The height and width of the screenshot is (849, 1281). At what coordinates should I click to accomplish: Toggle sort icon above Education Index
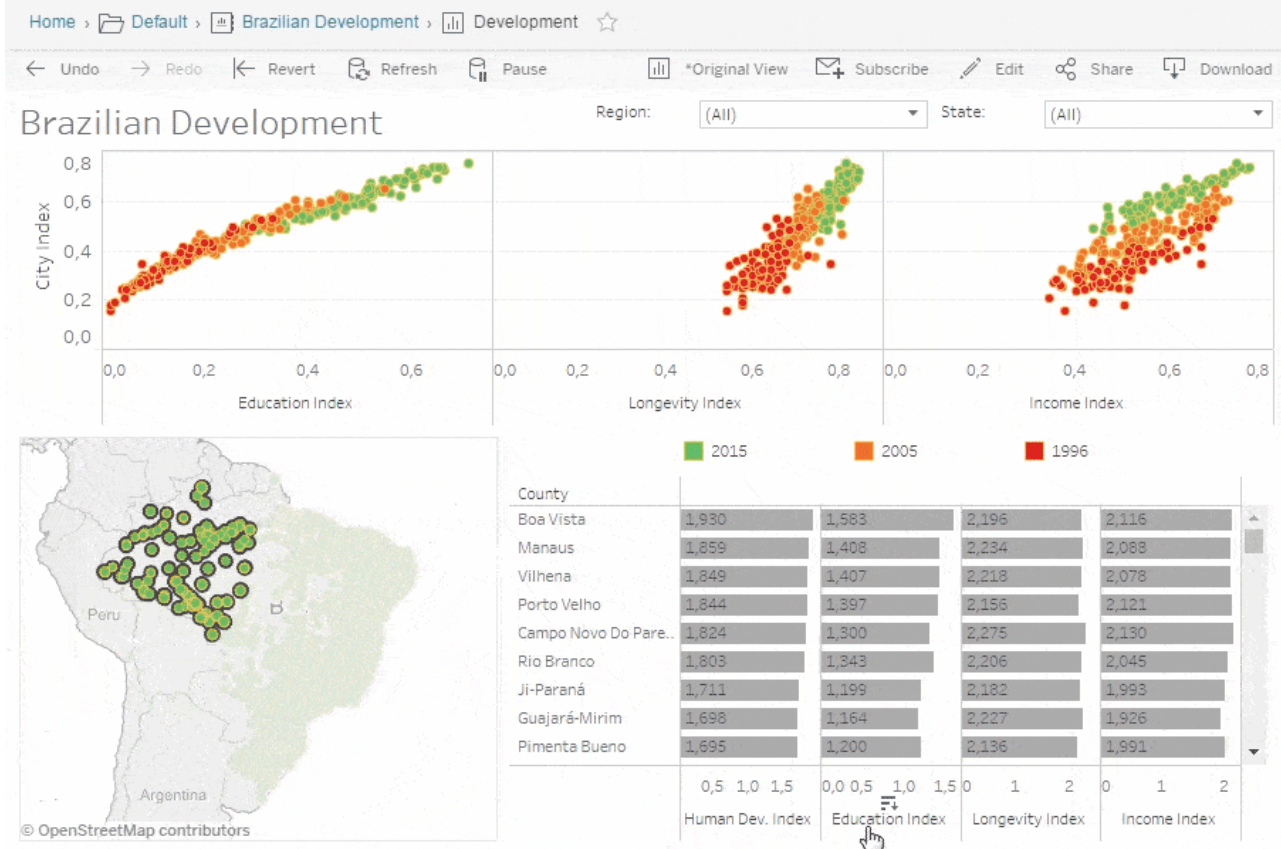pyautogui.click(x=889, y=802)
